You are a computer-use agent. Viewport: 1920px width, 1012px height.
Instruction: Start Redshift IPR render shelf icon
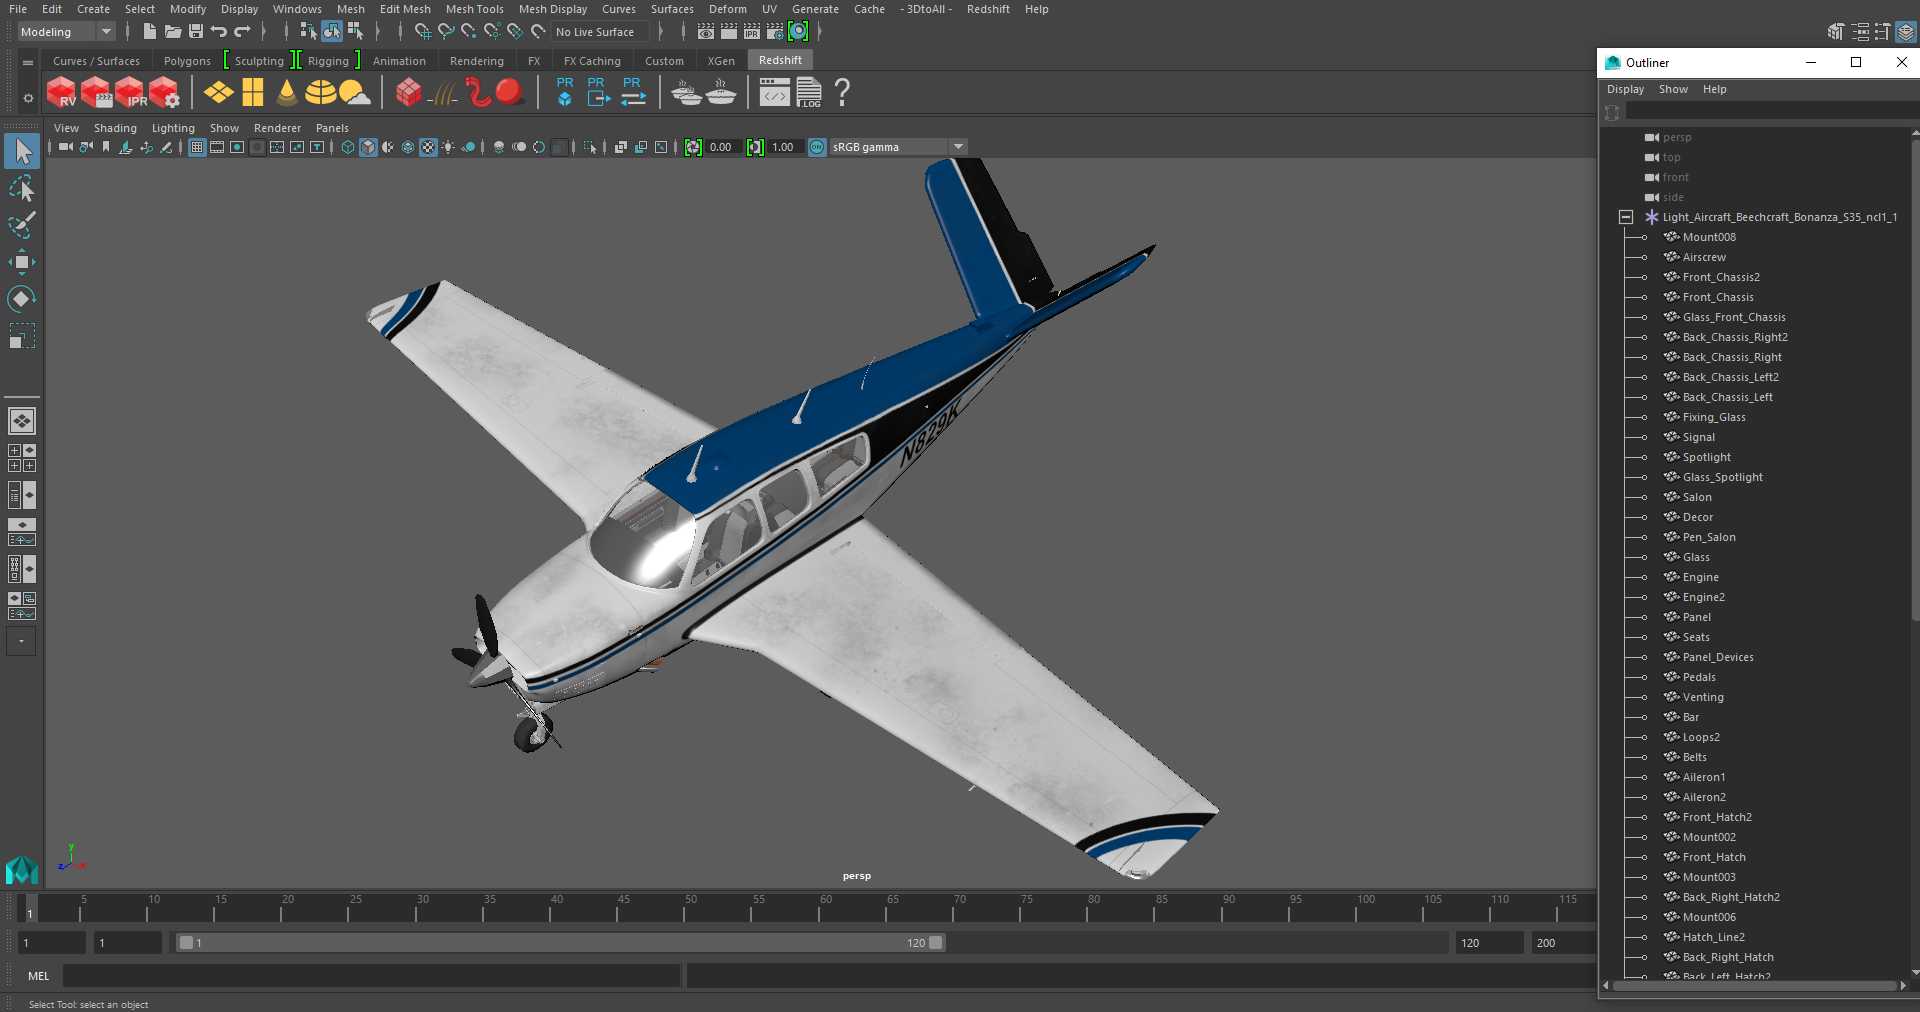(x=130, y=93)
